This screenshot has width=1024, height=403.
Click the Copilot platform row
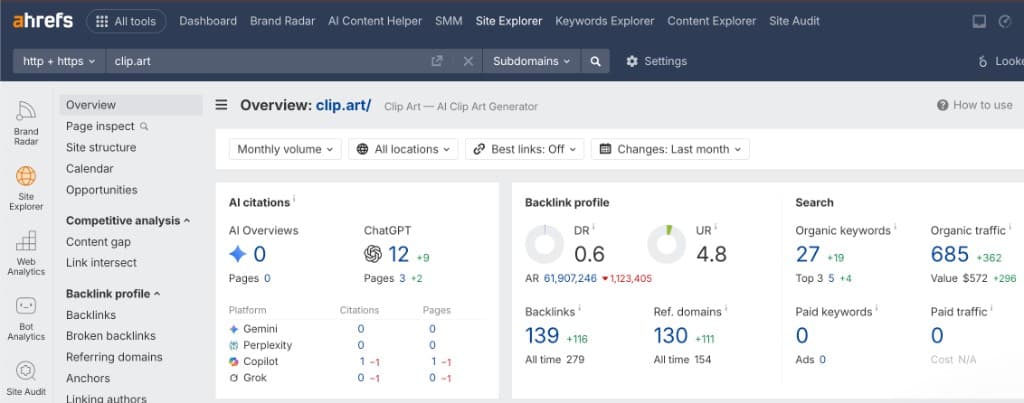click(355, 361)
